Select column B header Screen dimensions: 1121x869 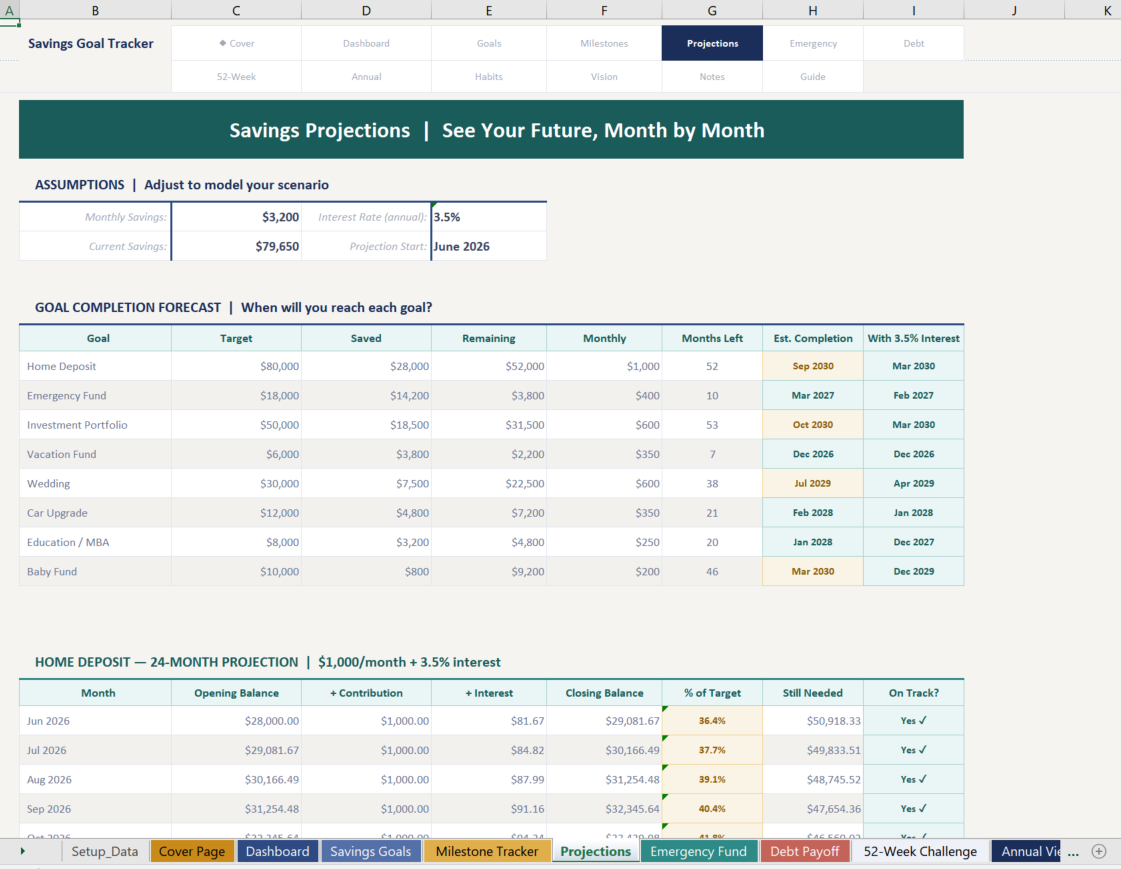coord(95,10)
